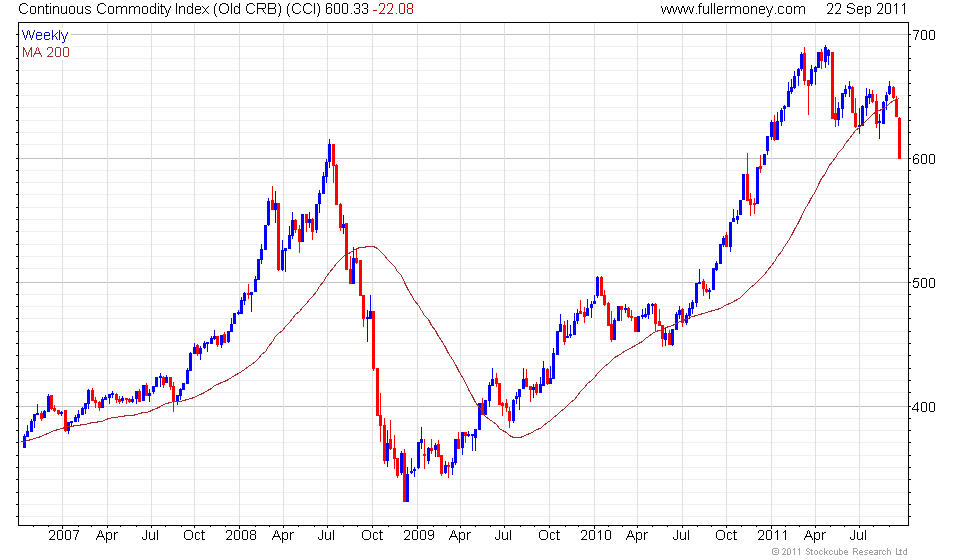The image size is (960, 560).
Task: Click the red change value -22.08
Action: click(x=393, y=9)
